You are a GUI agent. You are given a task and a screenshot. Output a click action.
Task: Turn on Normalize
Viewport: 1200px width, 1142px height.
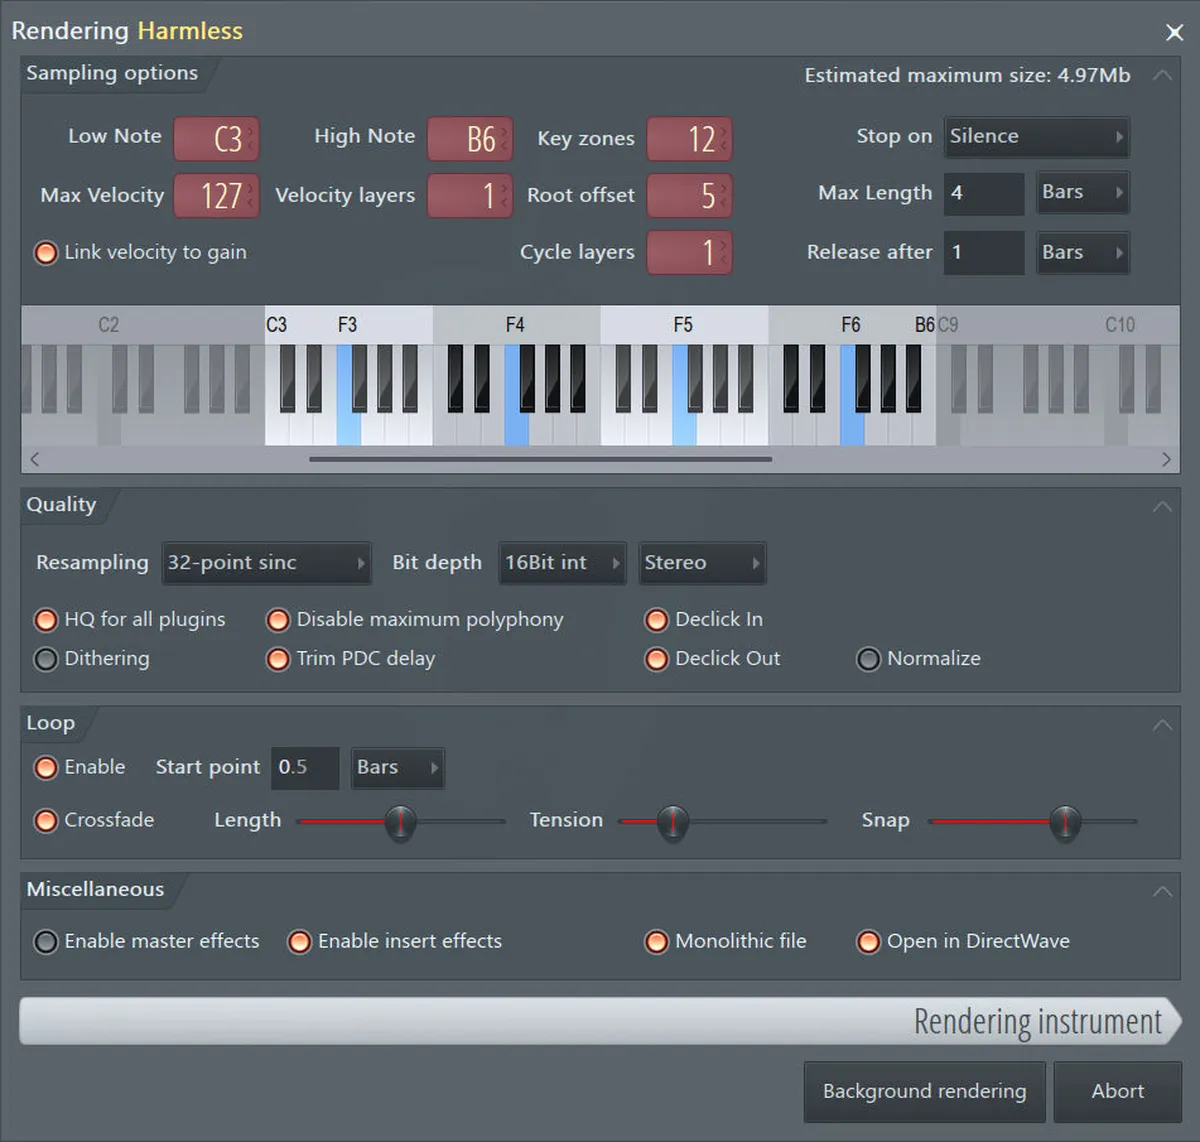[868, 659]
